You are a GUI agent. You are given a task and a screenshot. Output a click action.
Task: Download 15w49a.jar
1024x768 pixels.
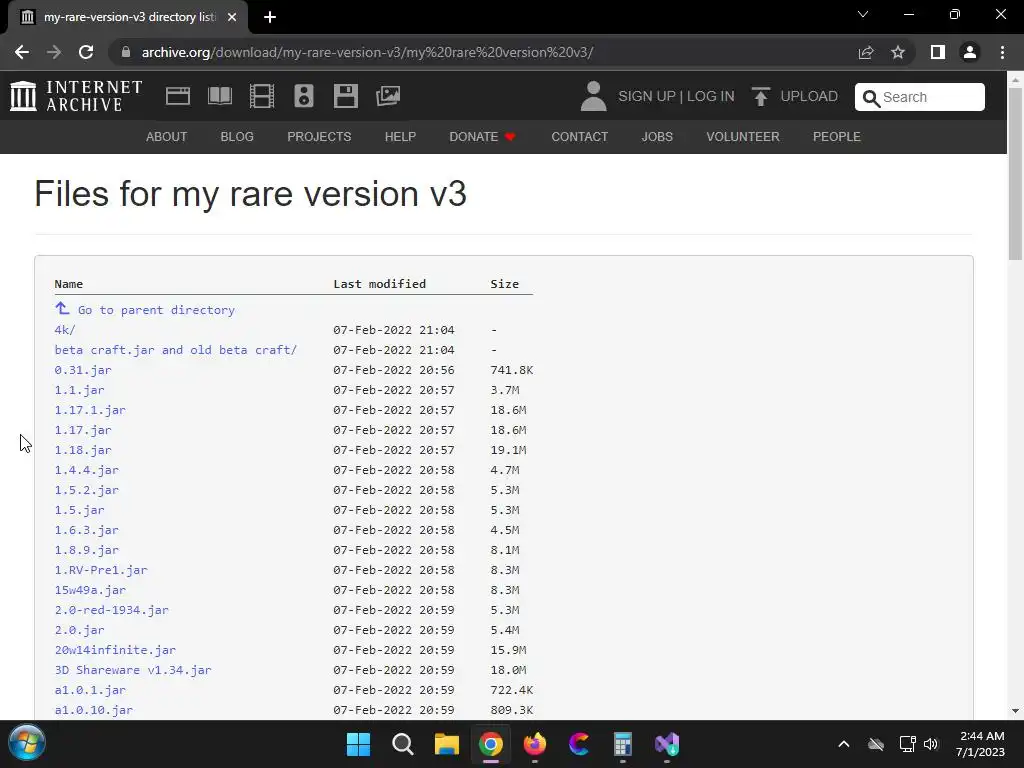[90, 590]
